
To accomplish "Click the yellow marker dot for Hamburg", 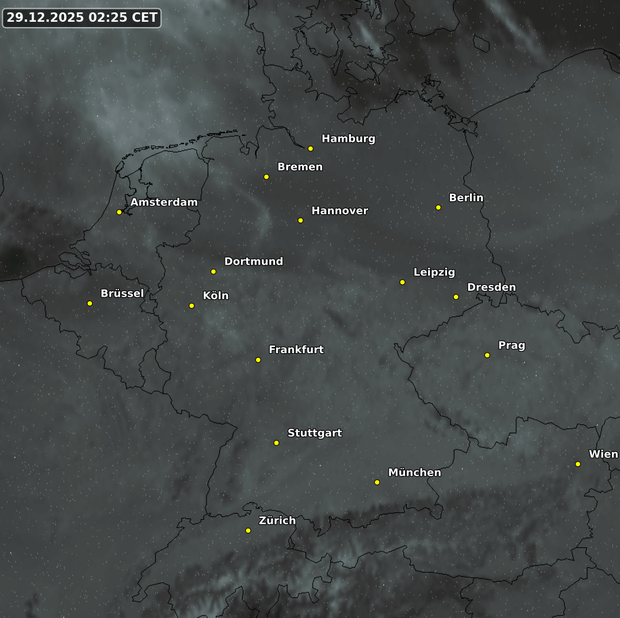I will pos(310,148).
